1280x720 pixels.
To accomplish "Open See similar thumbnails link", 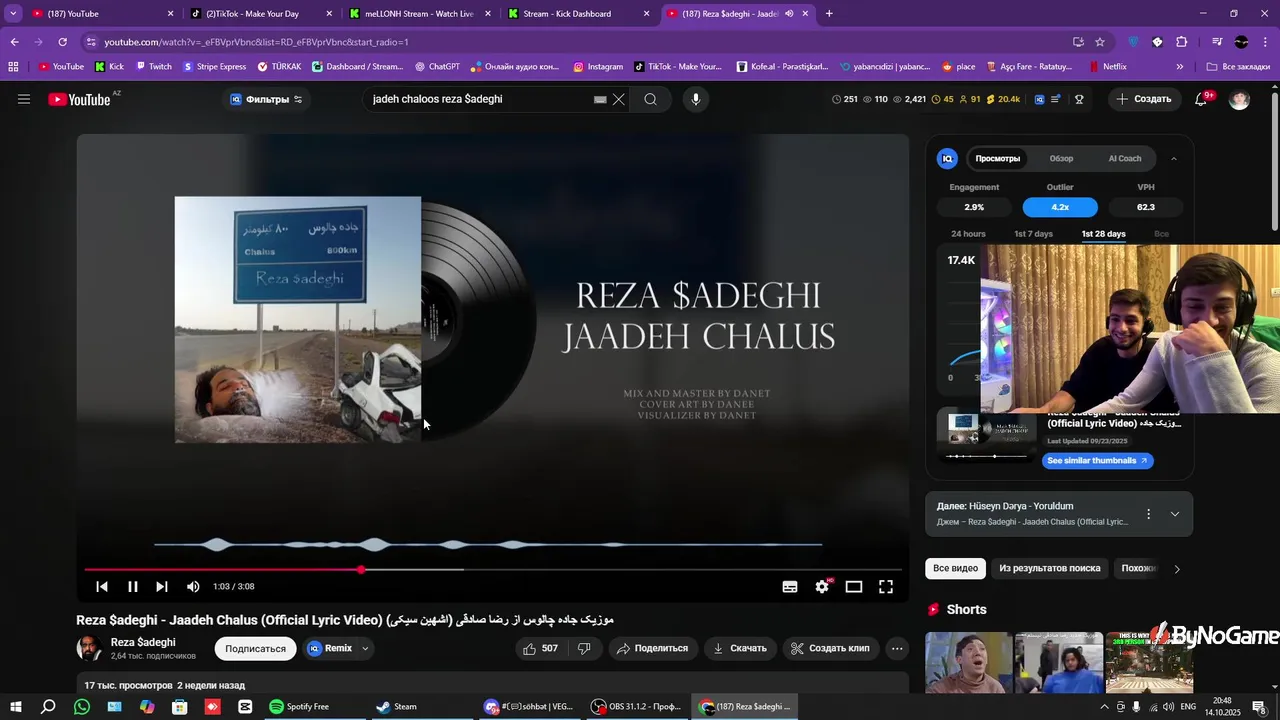I will (1097, 460).
